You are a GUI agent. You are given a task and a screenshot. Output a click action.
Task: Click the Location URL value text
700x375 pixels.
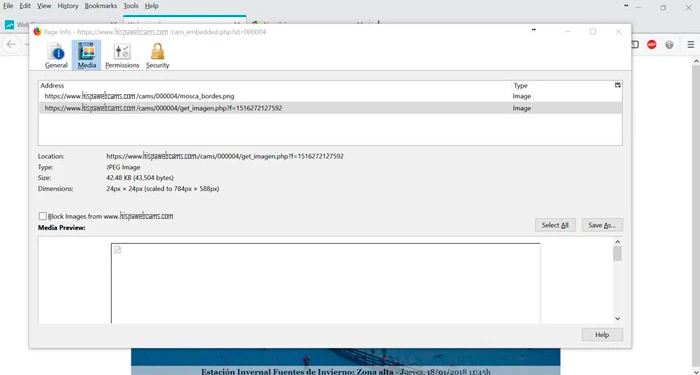[x=225, y=156]
